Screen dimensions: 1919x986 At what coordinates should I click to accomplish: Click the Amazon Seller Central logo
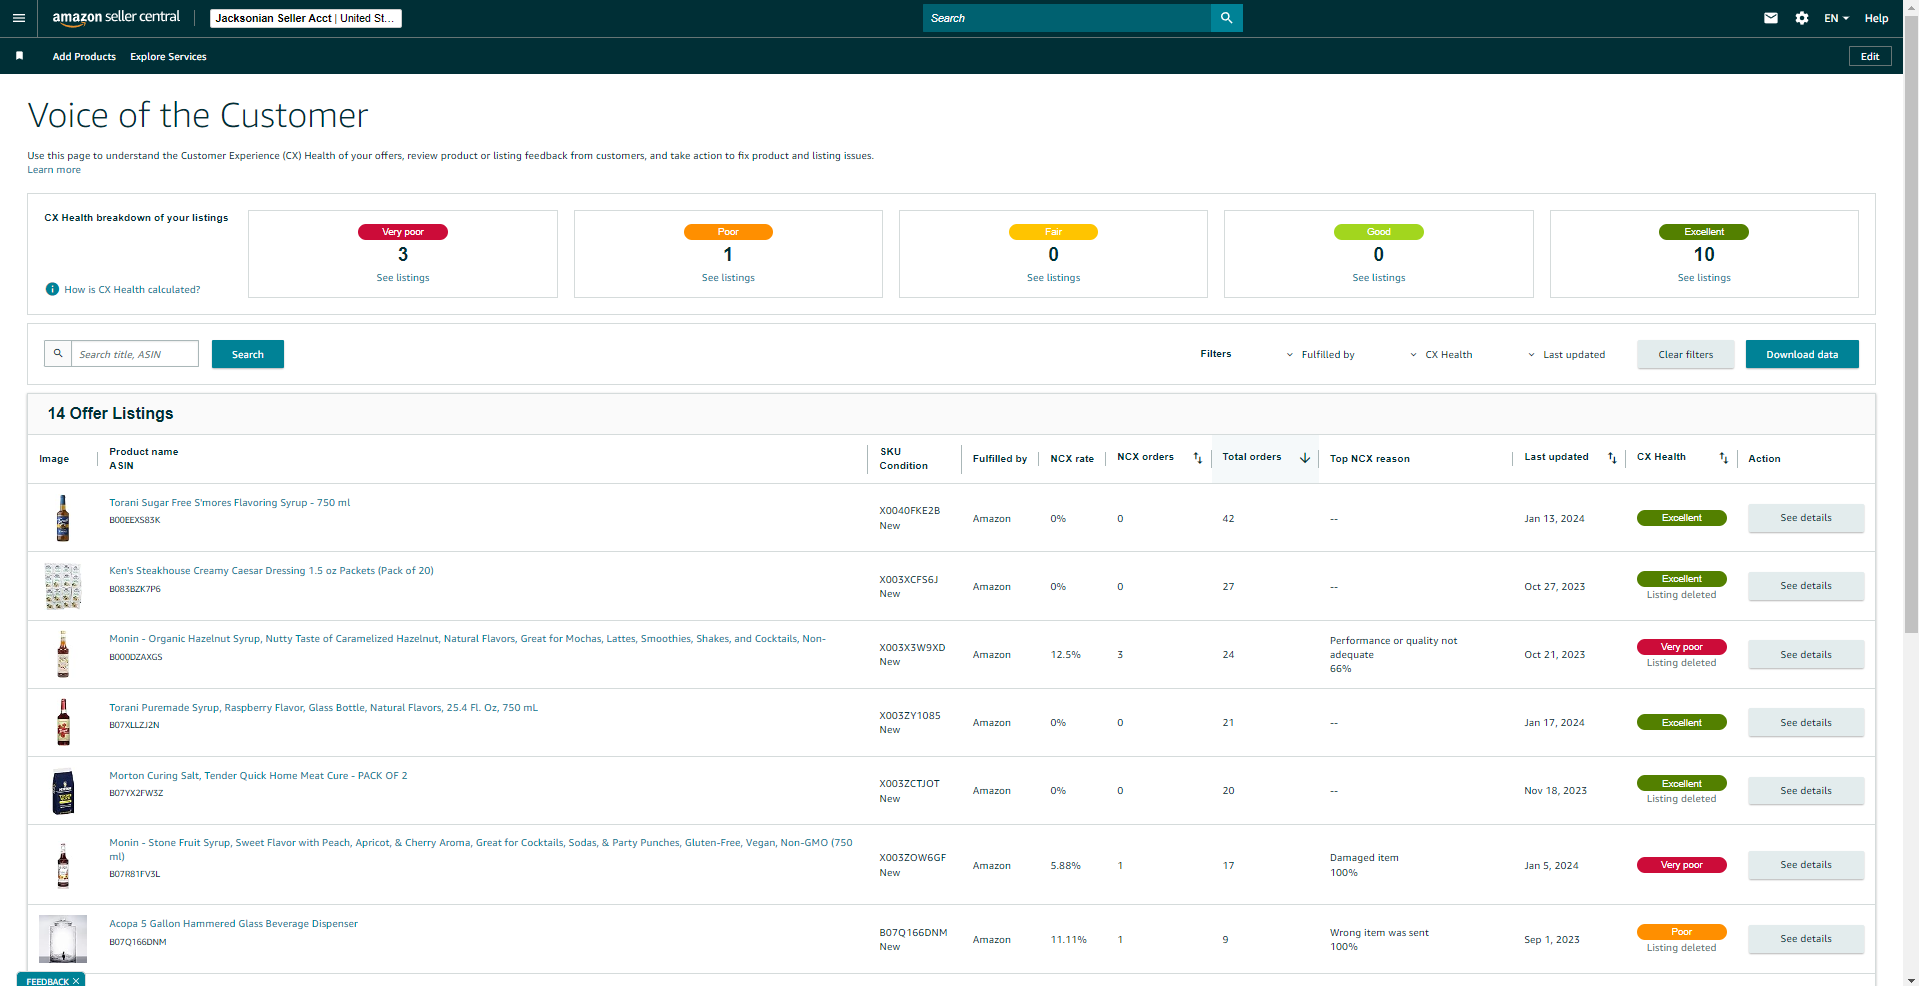point(116,18)
